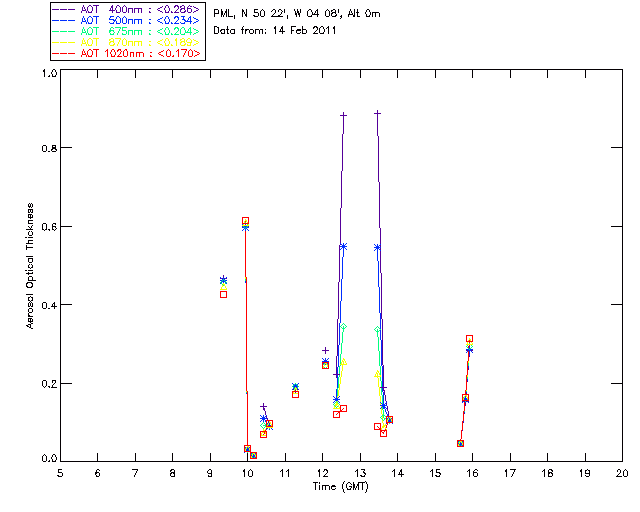This screenshot has height=512, width=640.
Task: Click the purple plus peak marker near 13.5 GMT
Action: 378,113
